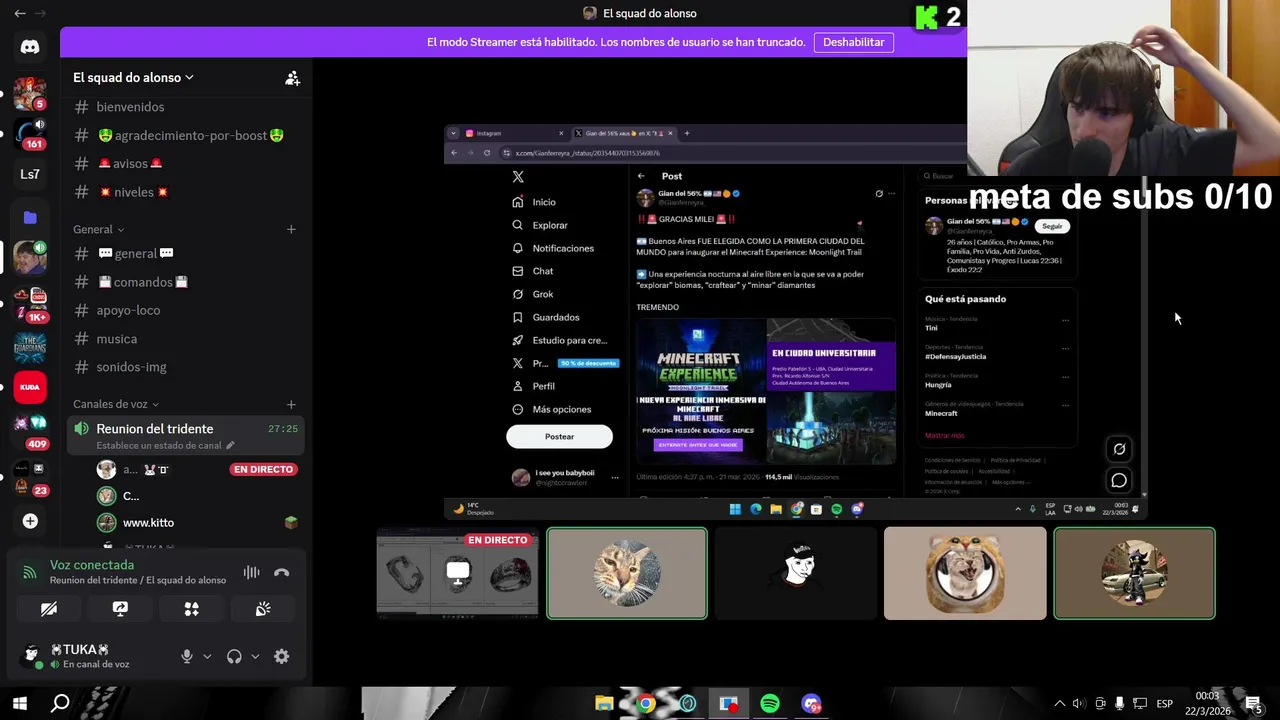Add a server with plus icon
Screen dimensions: 1280x720
click(30, 521)
